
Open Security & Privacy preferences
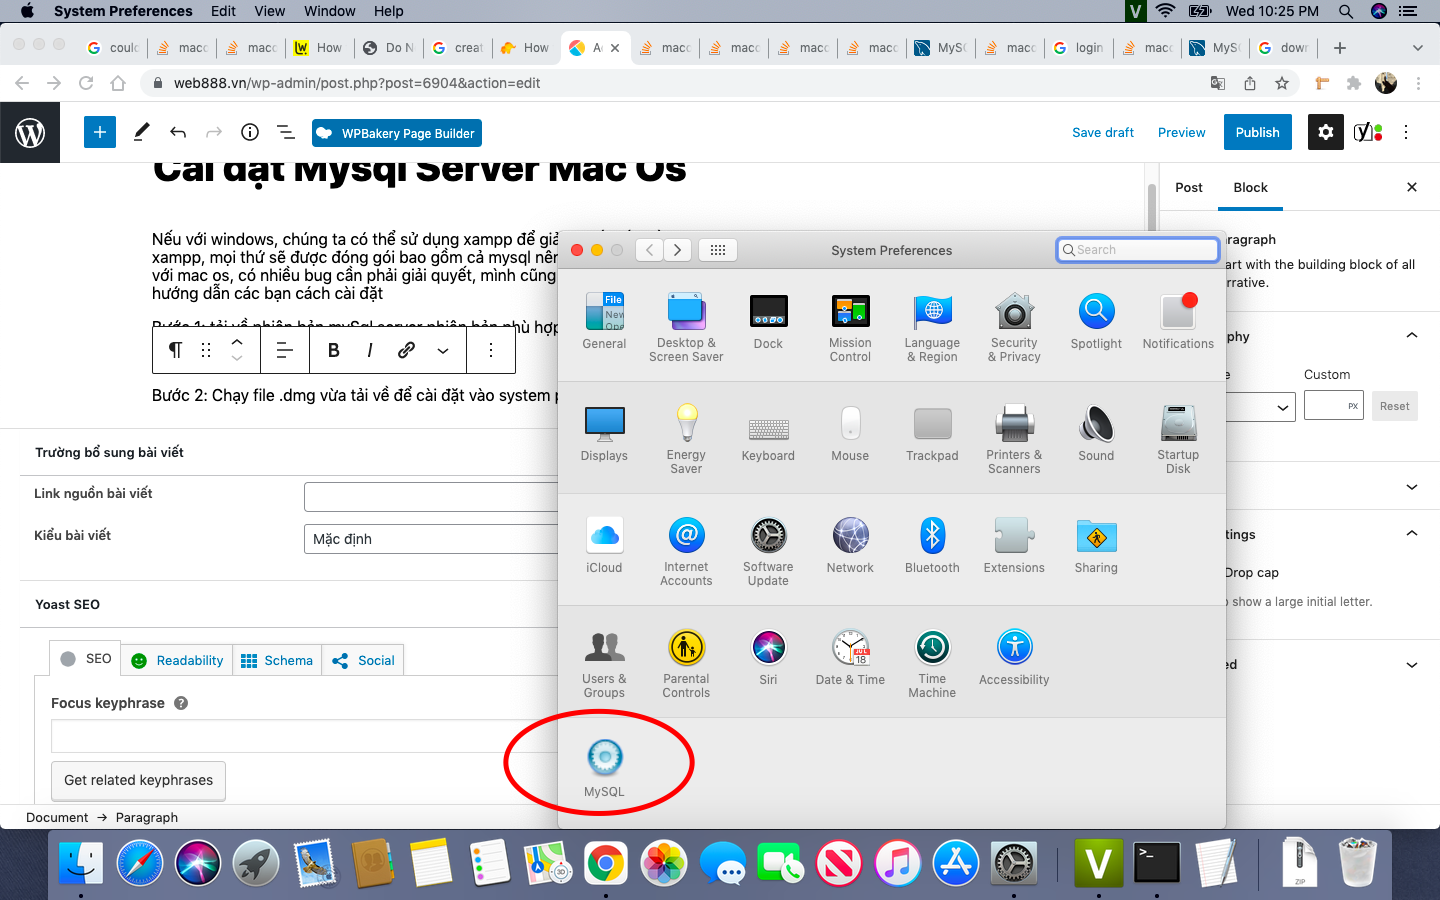1014,327
